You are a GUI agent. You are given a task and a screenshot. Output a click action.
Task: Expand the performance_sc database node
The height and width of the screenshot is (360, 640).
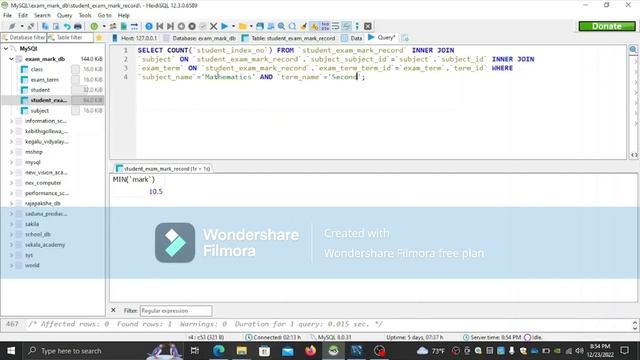click(11, 193)
